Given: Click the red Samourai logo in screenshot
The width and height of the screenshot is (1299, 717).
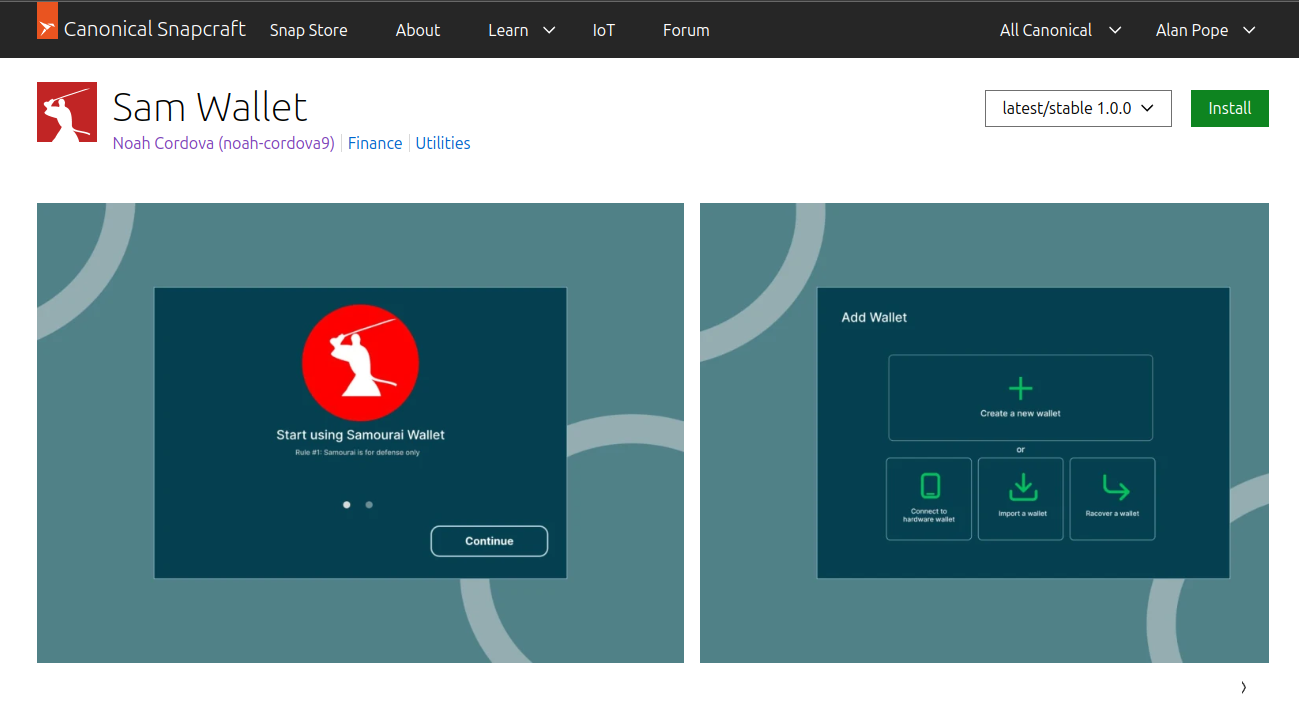Looking at the screenshot, I should (x=360, y=362).
